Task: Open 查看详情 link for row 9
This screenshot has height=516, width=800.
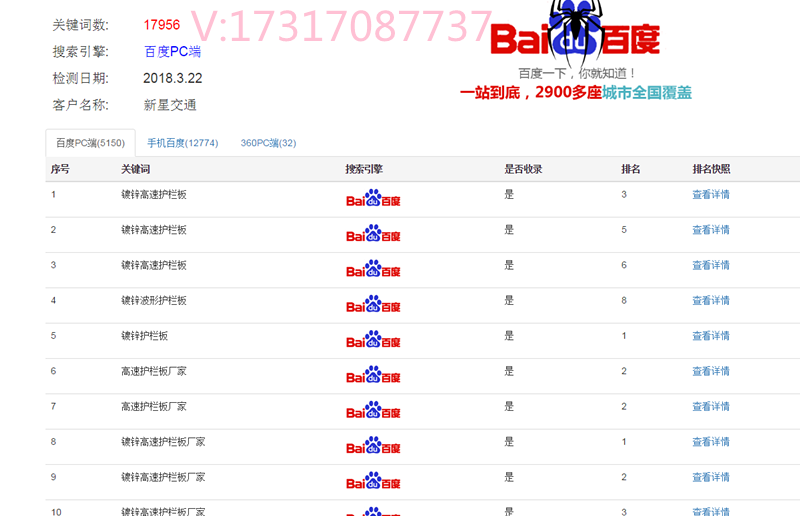Action: click(711, 477)
